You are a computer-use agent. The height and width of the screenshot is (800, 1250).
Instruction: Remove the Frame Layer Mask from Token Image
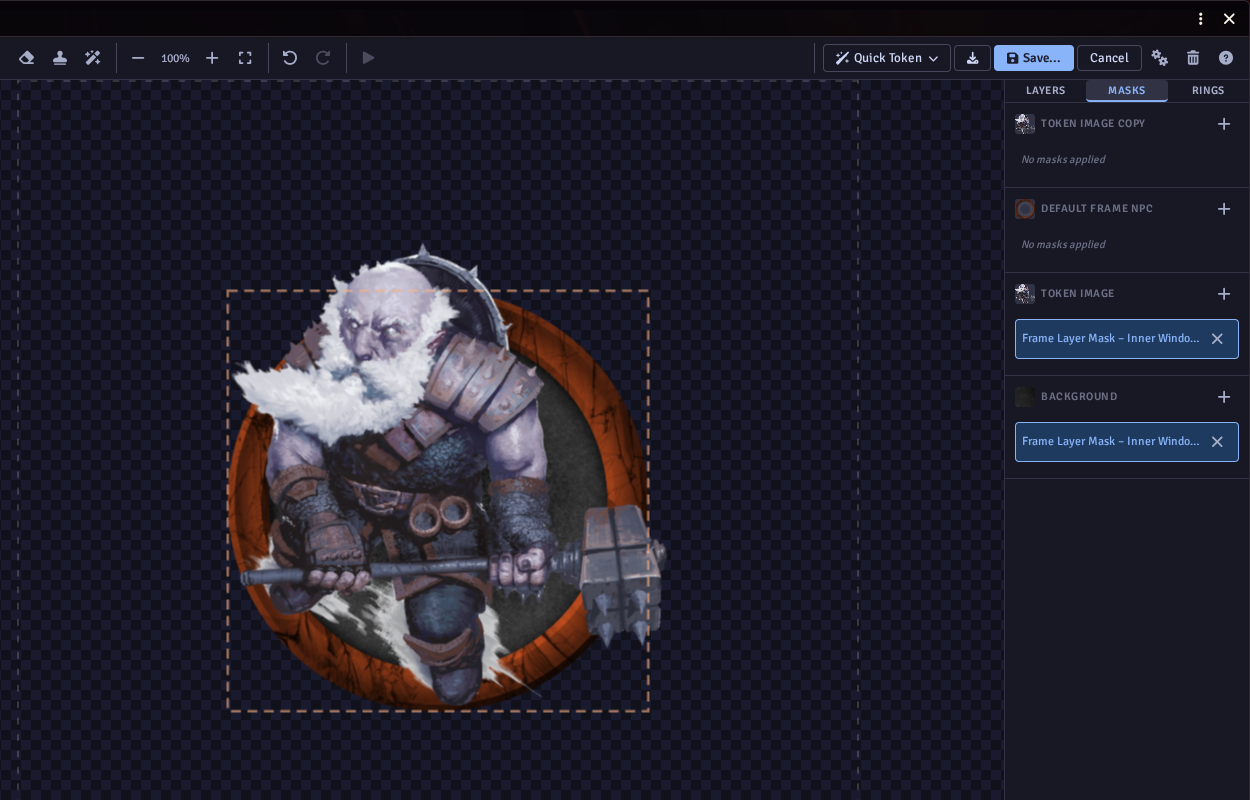coord(1217,339)
